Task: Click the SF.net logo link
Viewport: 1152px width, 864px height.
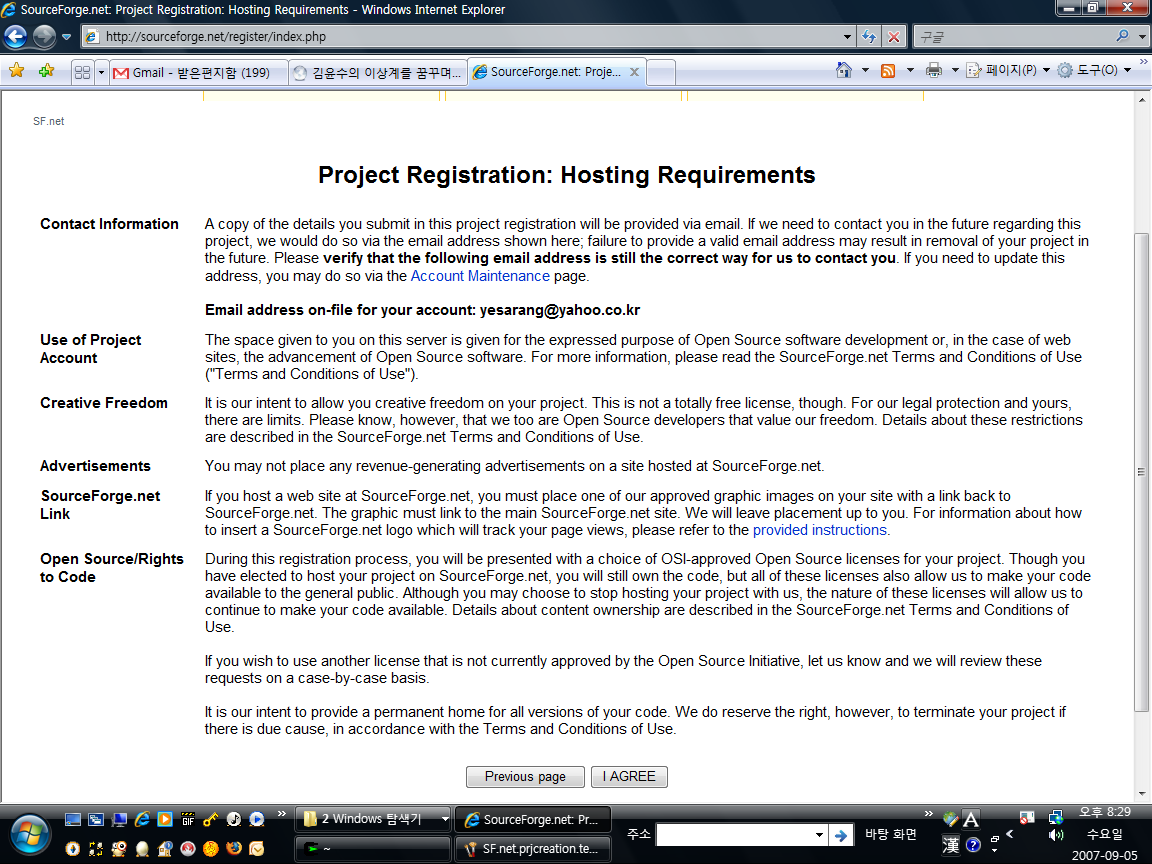Action: [48, 121]
